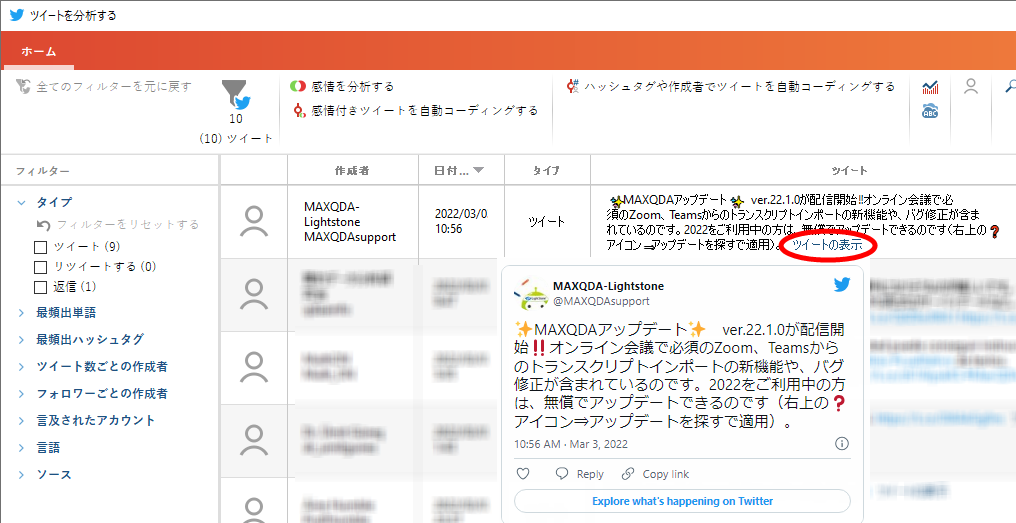
Task: Check the ツイート (9) filter checkbox
Action: [40, 247]
